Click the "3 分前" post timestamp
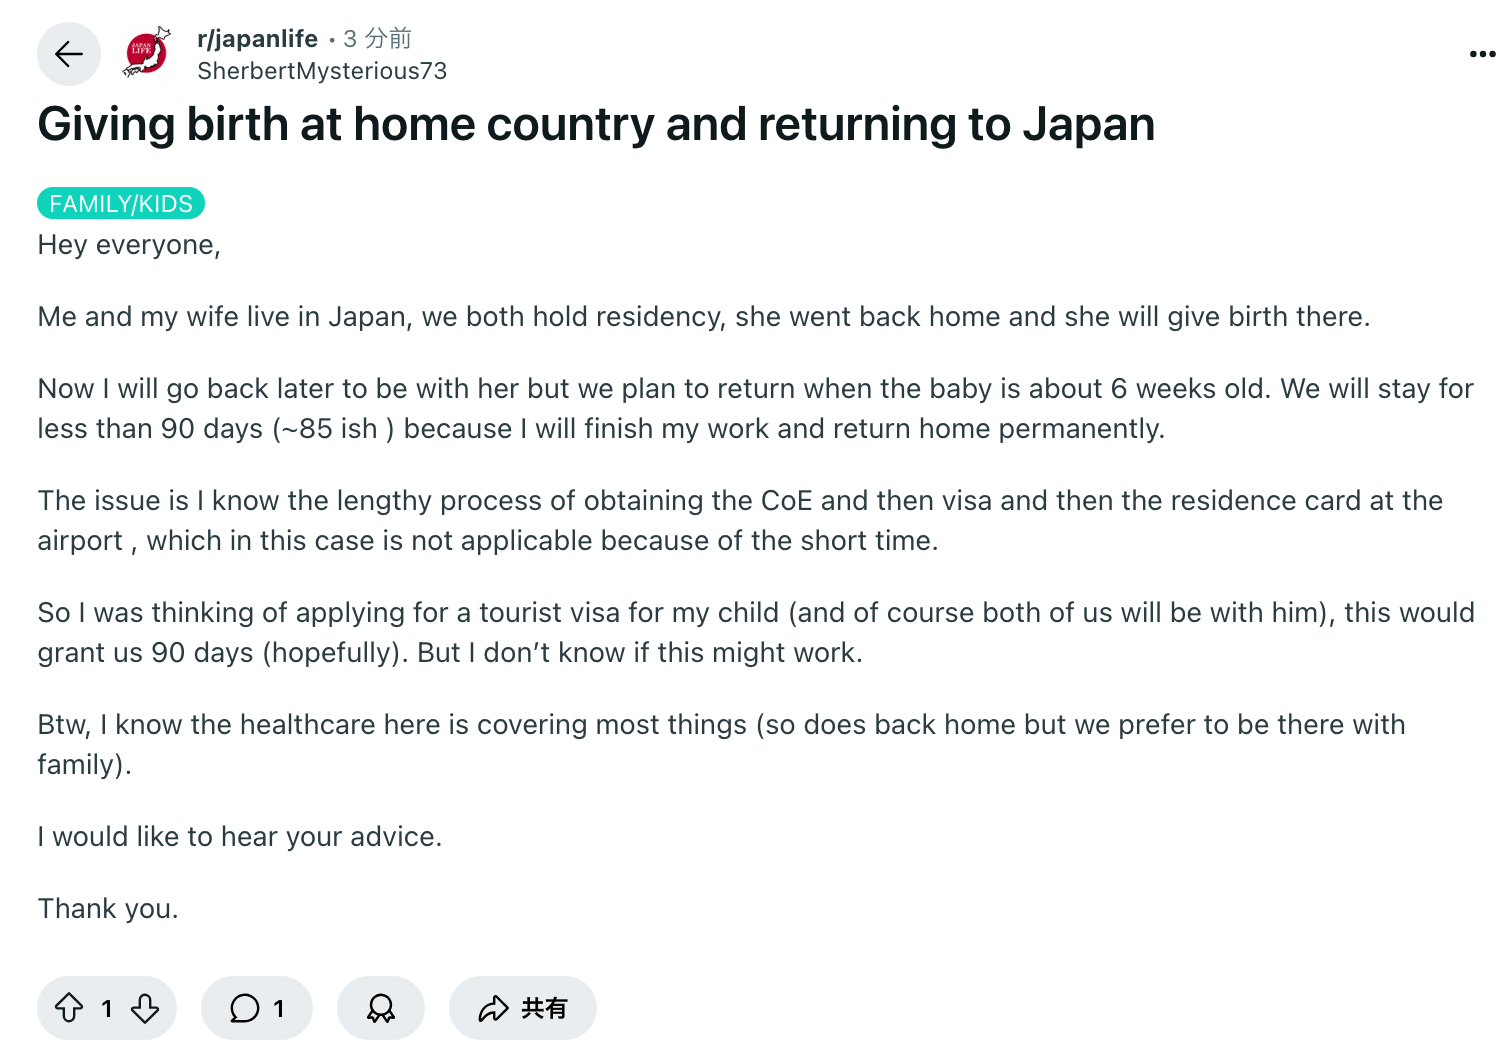The height and width of the screenshot is (1056, 1512). pyautogui.click(x=378, y=39)
